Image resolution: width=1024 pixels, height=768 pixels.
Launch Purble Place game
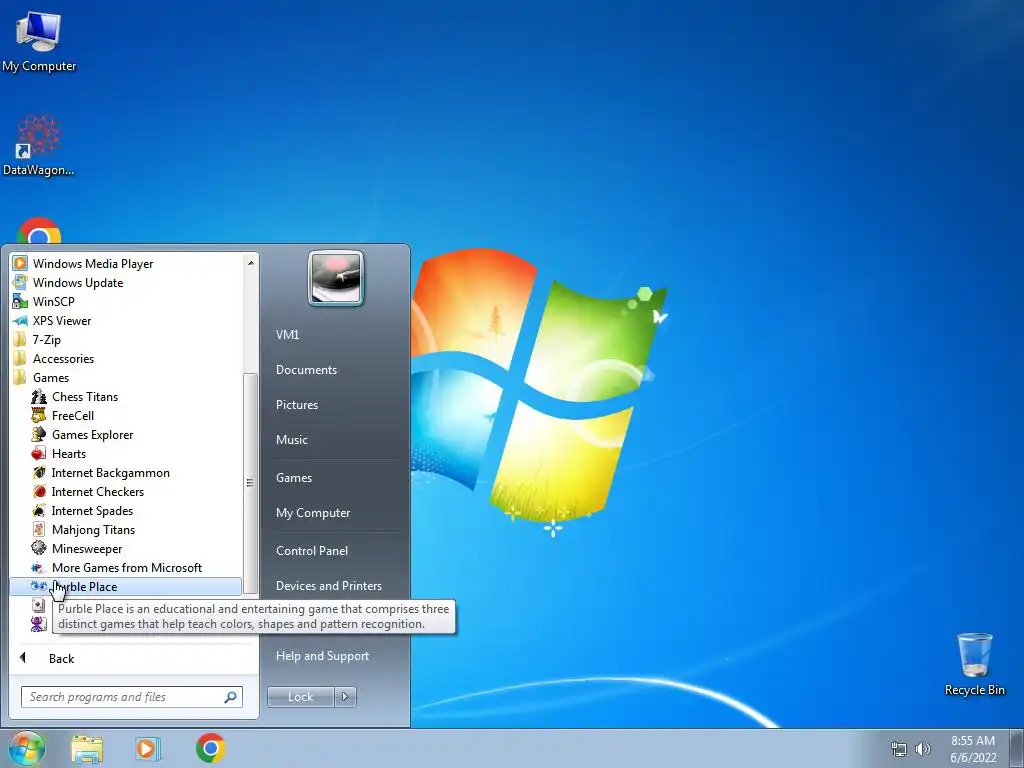point(125,586)
